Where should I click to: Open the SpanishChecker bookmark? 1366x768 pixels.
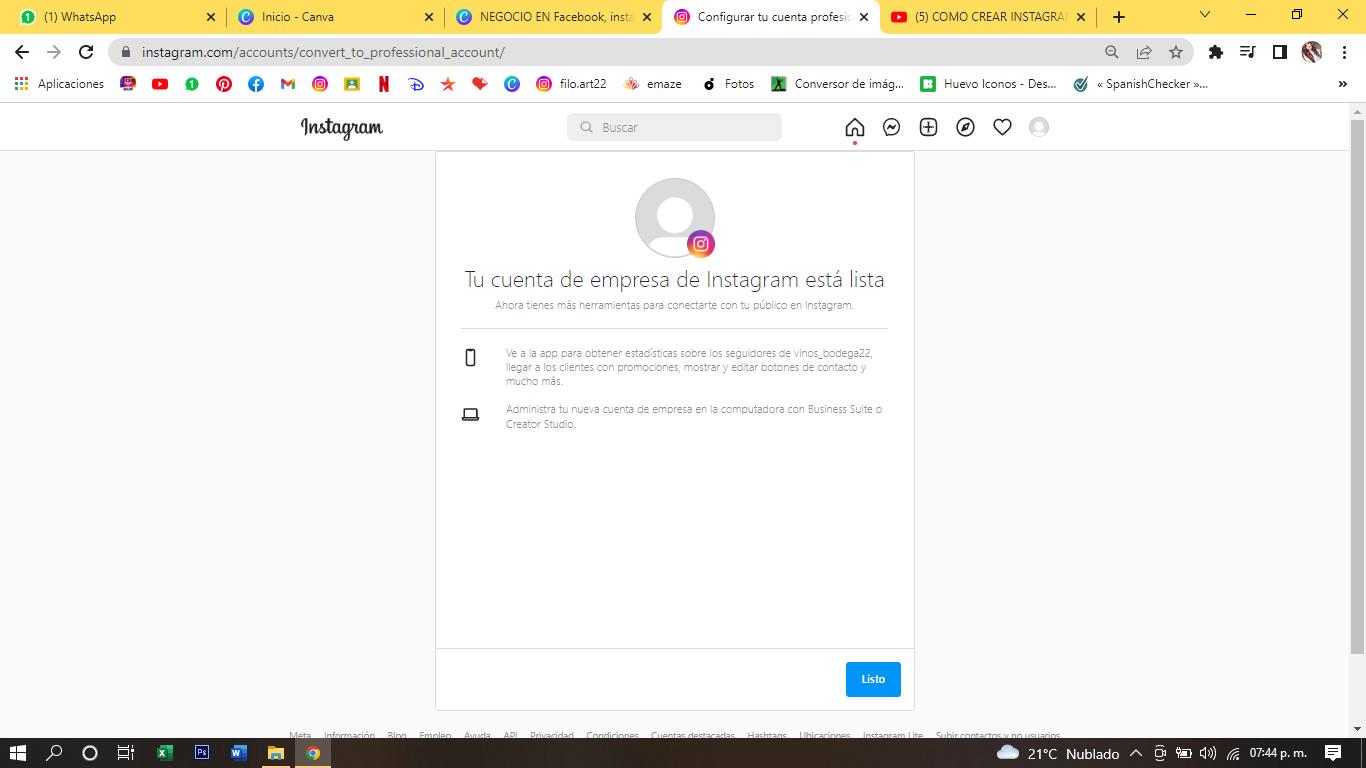click(x=1140, y=84)
